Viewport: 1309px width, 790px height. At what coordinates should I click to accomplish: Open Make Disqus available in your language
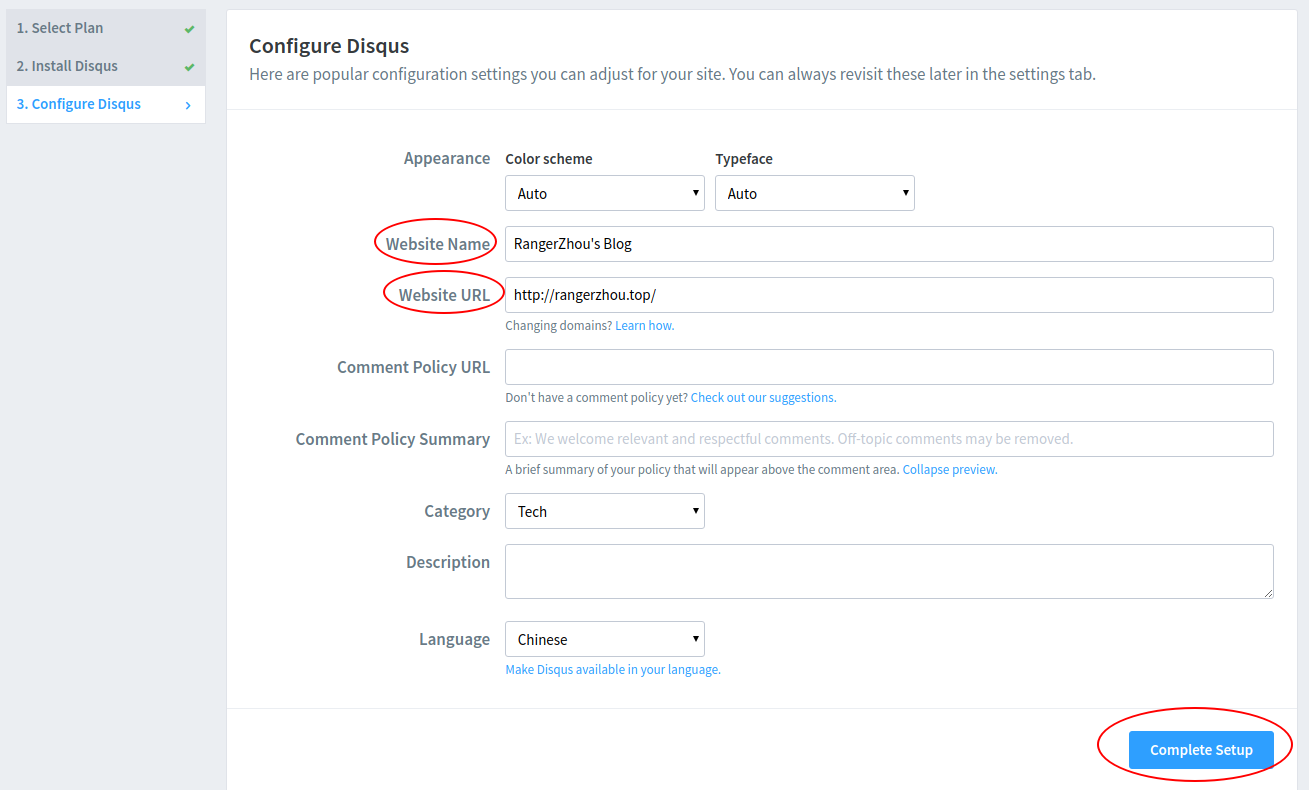(613, 670)
